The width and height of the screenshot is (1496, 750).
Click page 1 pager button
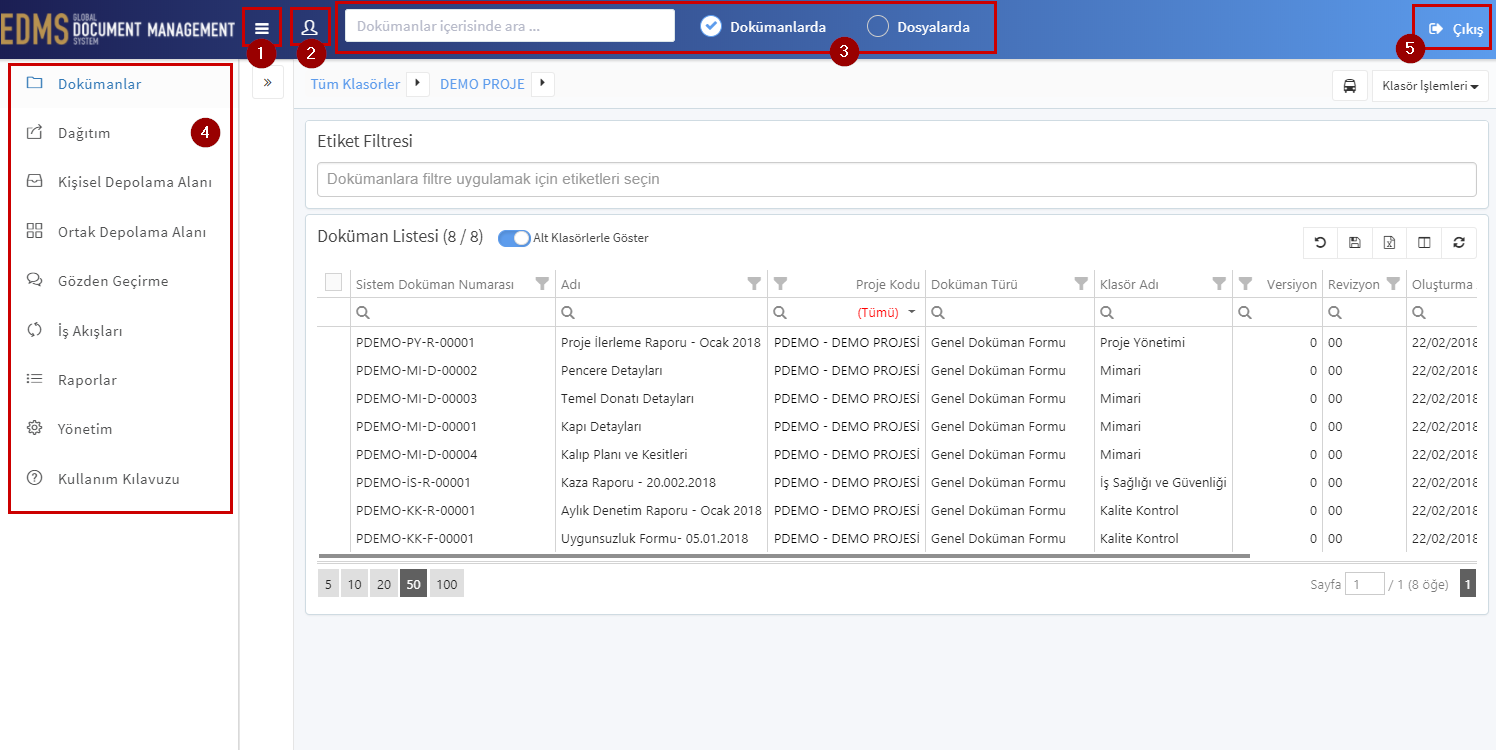pyautogui.click(x=1468, y=584)
